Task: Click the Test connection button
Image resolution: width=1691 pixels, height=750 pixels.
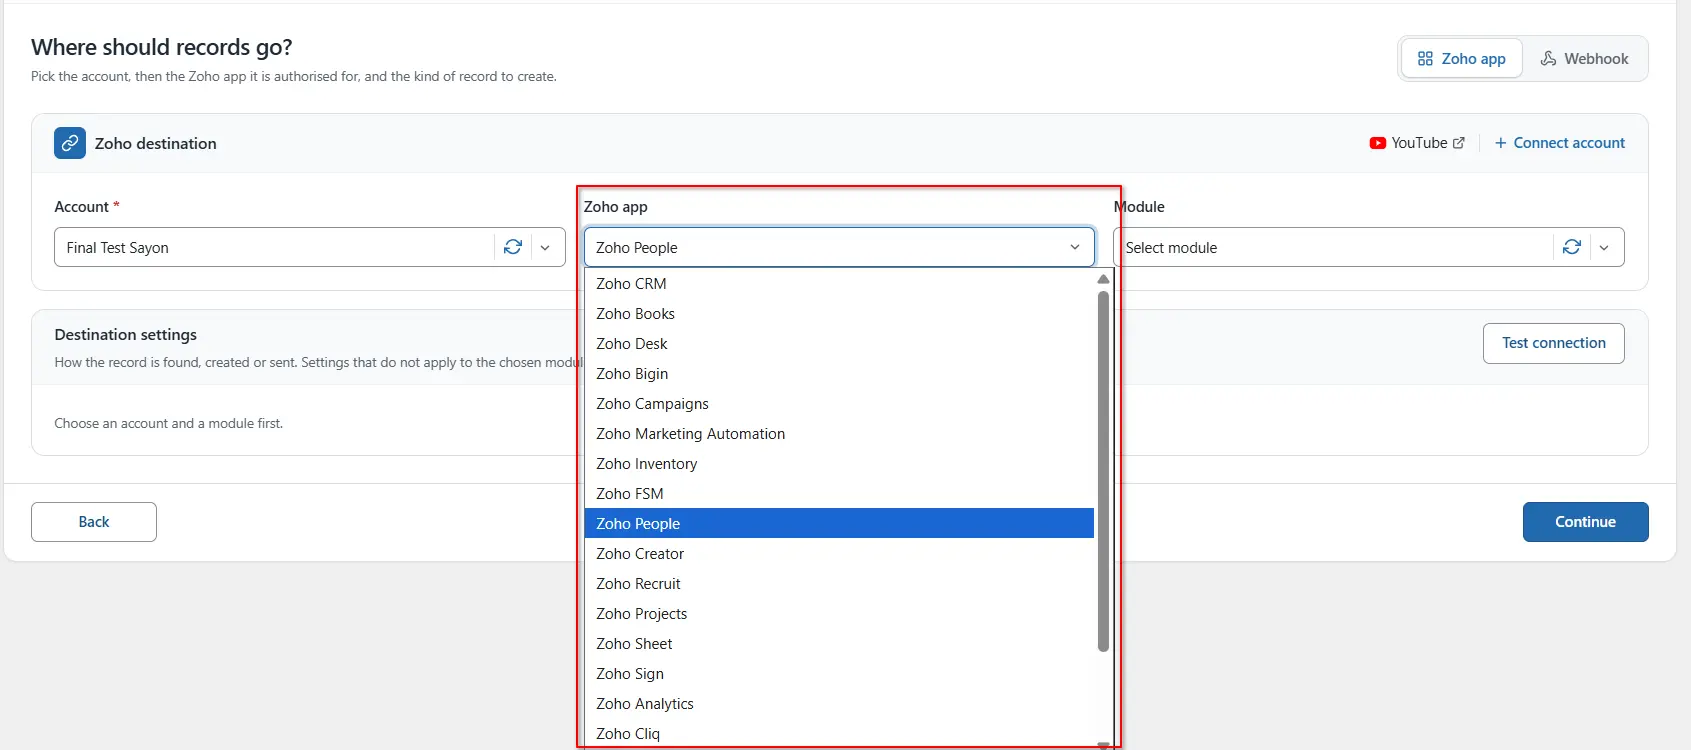Action: click(1553, 343)
